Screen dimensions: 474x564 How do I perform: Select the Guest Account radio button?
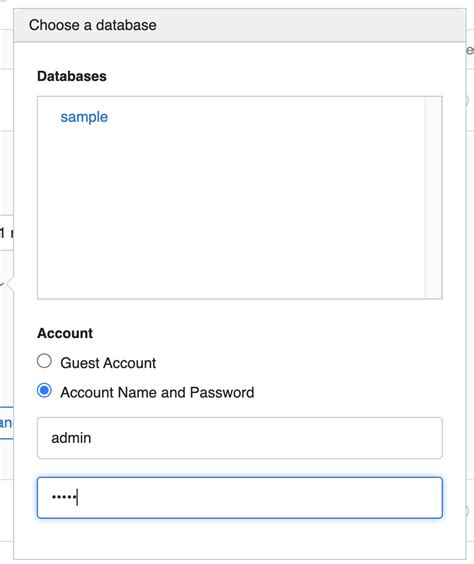[x=44, y=361]
